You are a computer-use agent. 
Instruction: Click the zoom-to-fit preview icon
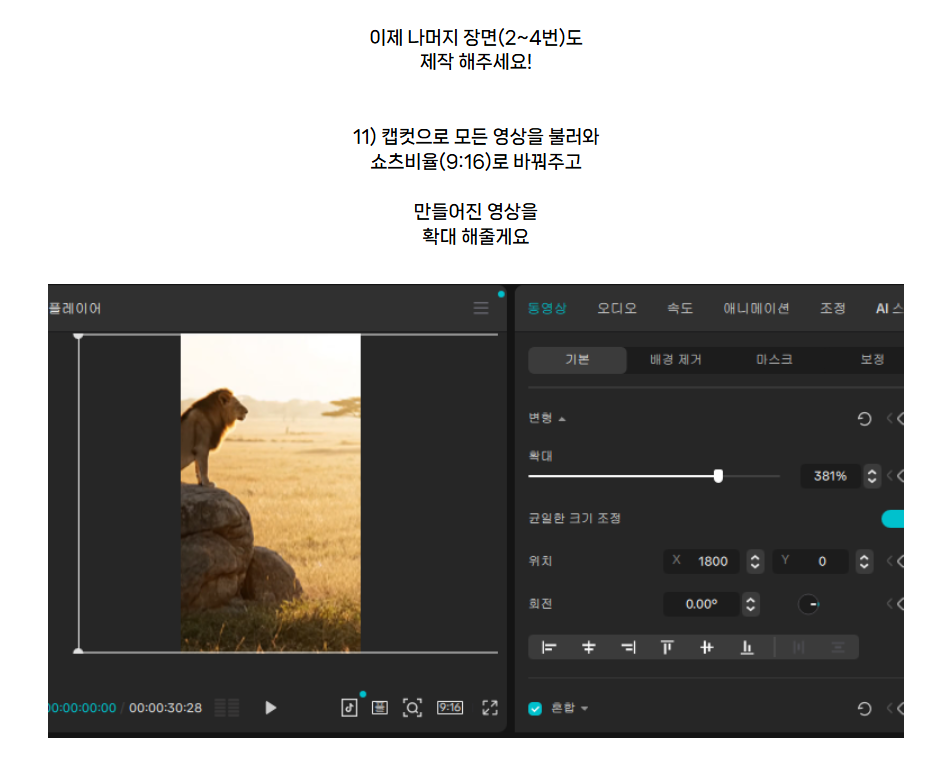(x=412, y=707)
